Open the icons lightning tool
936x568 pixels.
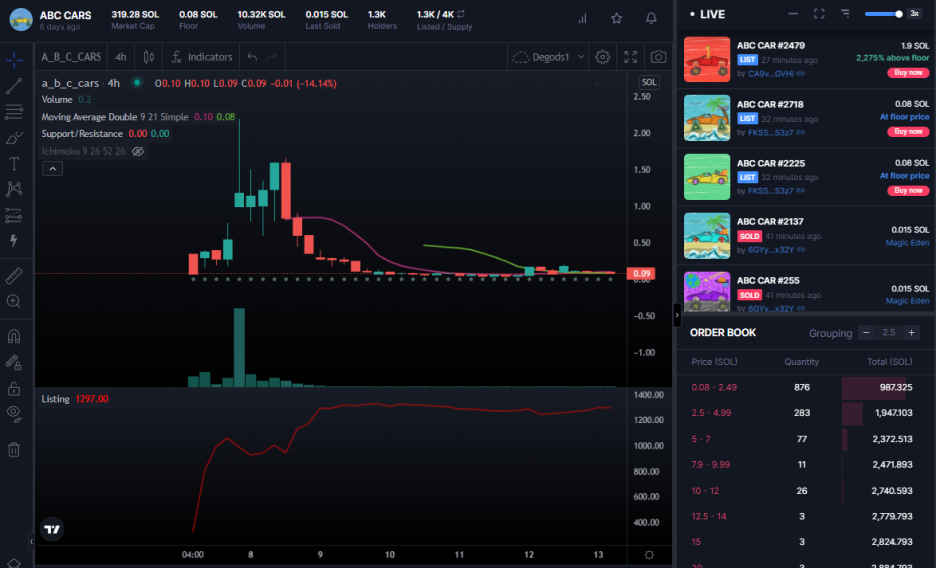[x=14, y=240]
